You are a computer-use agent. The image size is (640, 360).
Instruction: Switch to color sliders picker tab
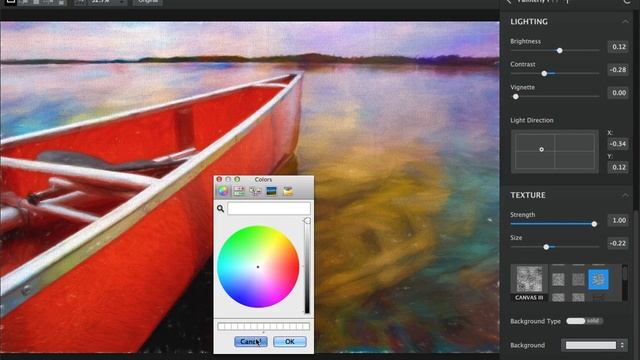(239, 191)
